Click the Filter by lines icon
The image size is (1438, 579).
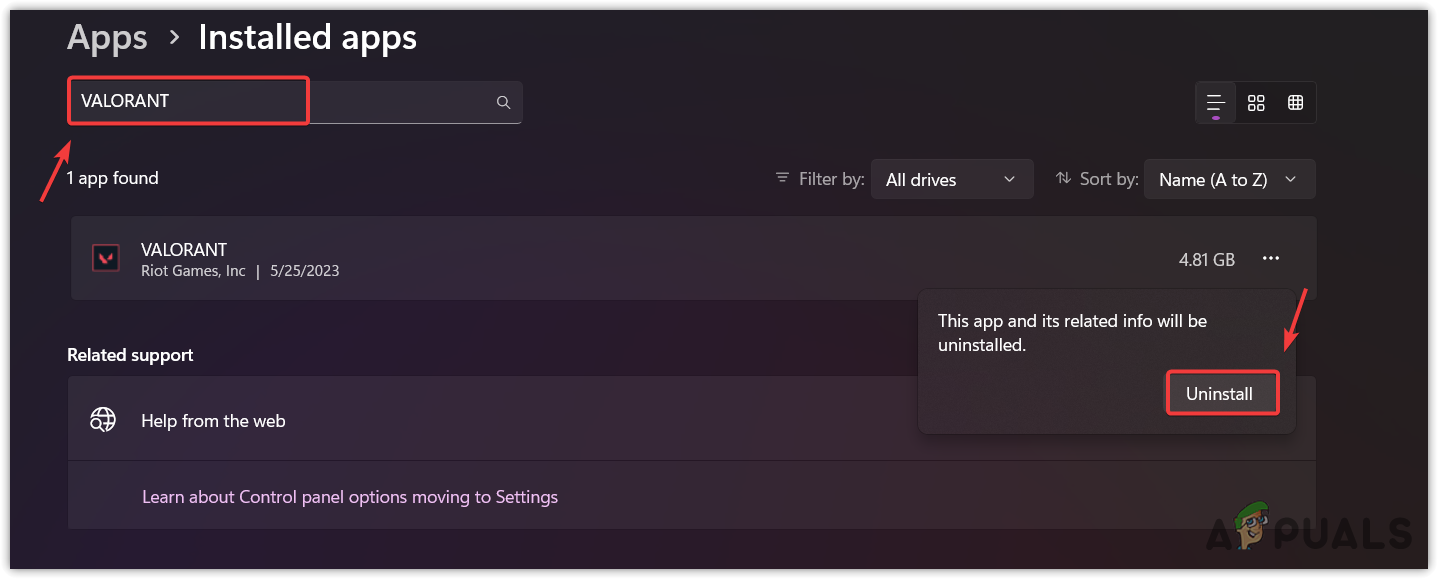pyautogui.click(x=782, y=179)
